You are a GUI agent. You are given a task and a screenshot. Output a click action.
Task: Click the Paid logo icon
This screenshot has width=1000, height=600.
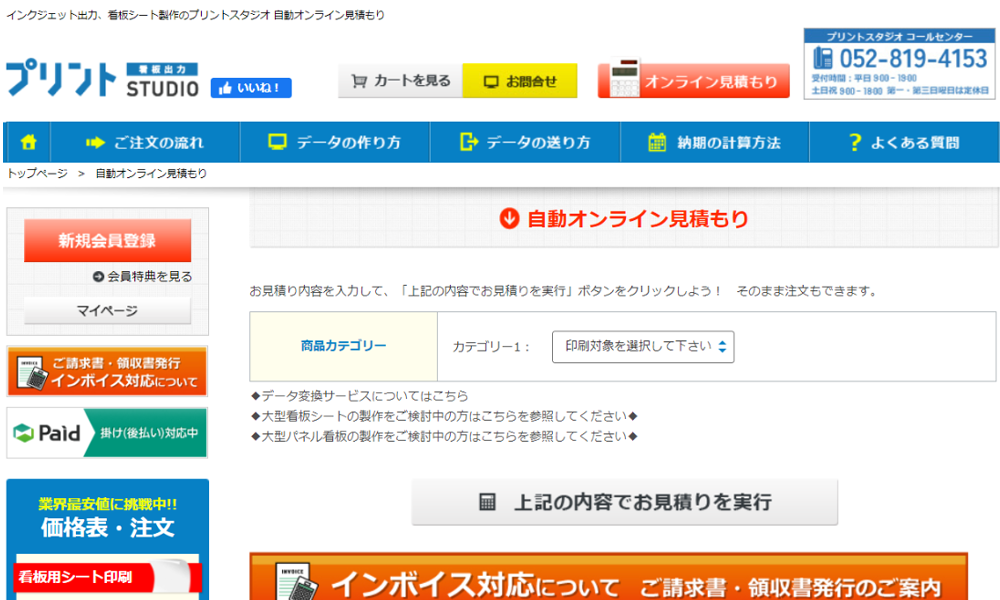23,433
